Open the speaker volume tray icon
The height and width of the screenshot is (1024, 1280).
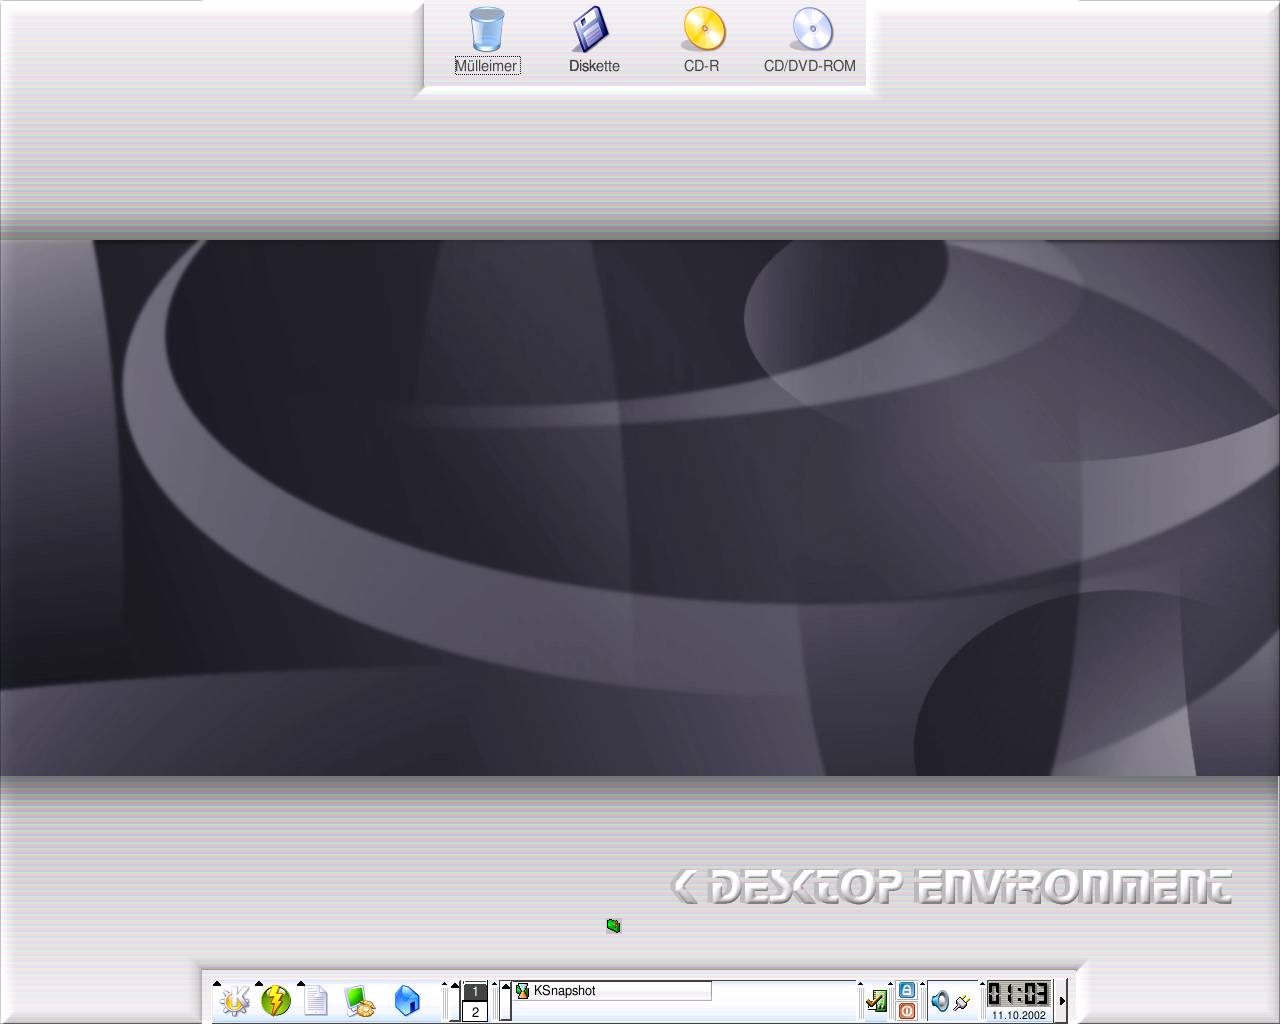tap(940, 1001)
